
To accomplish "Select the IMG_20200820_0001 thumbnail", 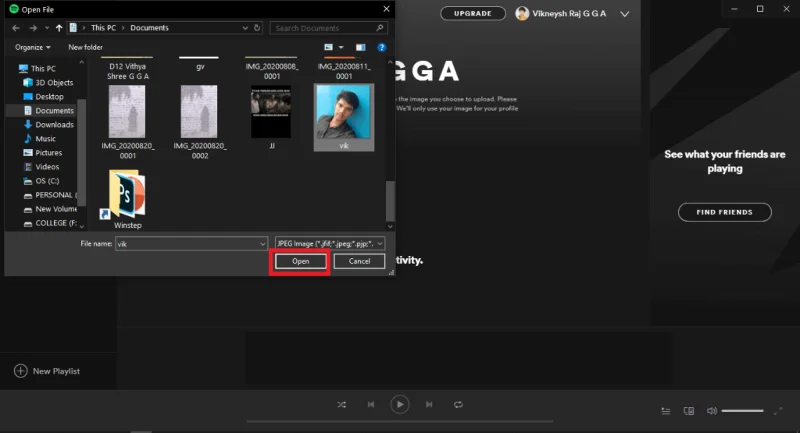I will (x=127, y=112).
